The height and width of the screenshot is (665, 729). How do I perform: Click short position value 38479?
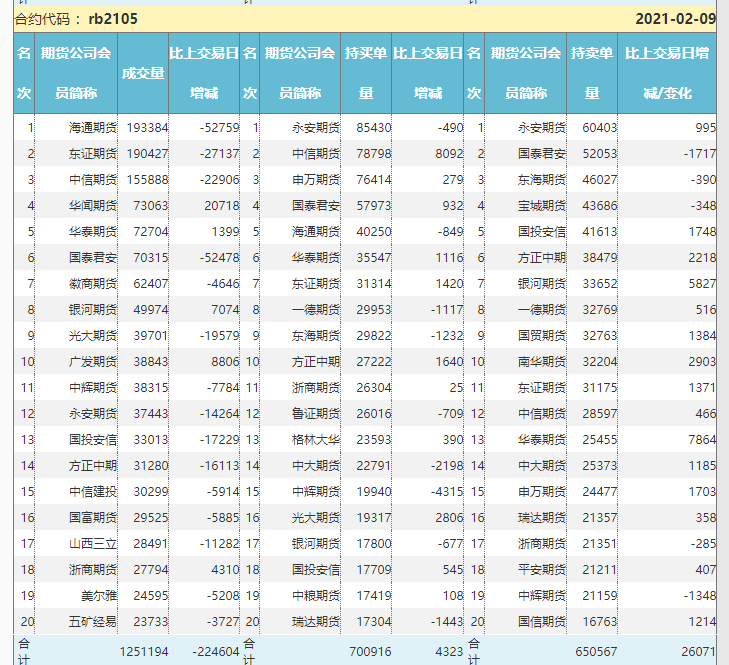(x=600, y=258)
